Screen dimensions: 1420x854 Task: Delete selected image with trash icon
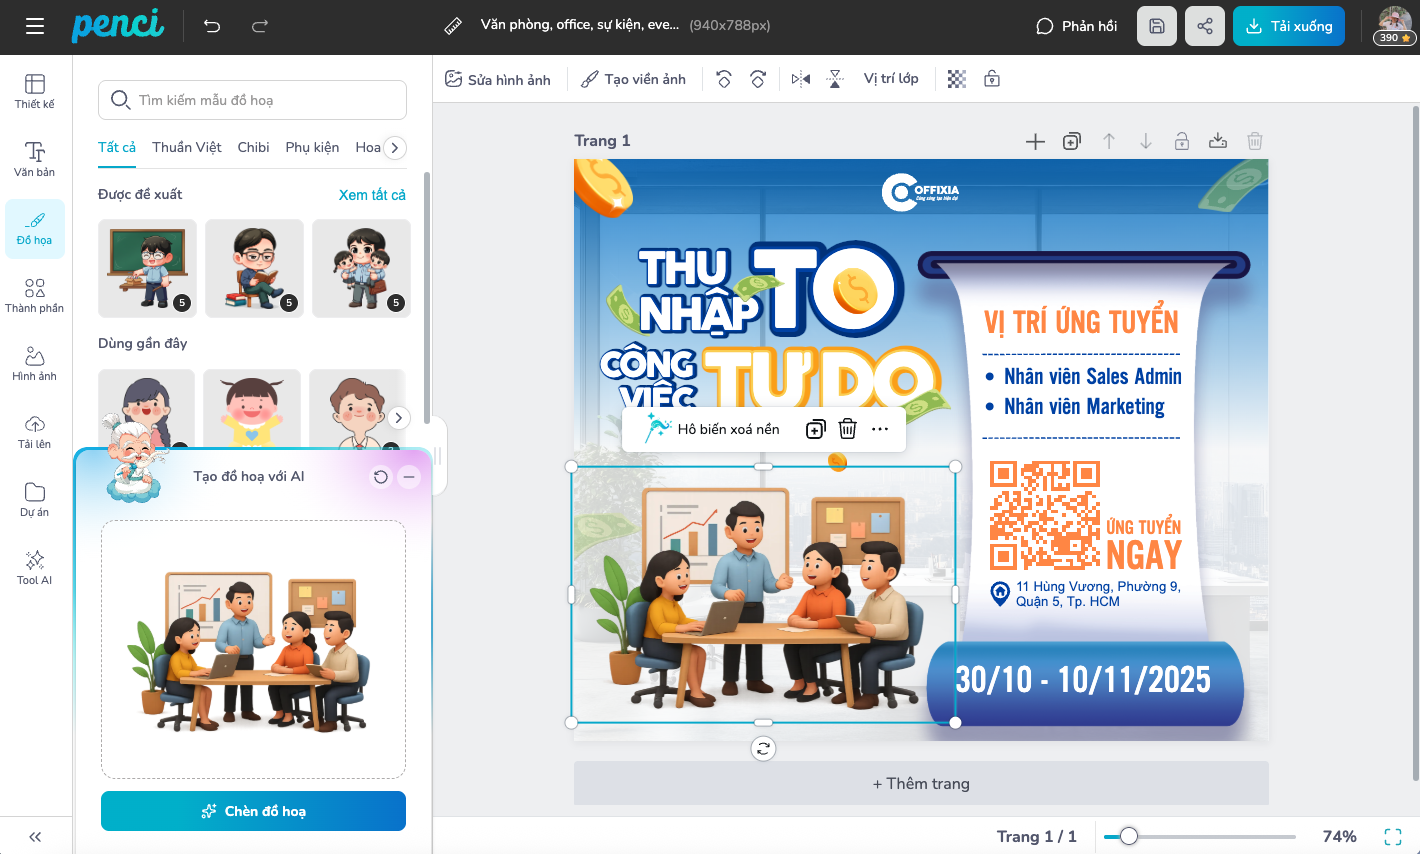click(x=847, y=429)
